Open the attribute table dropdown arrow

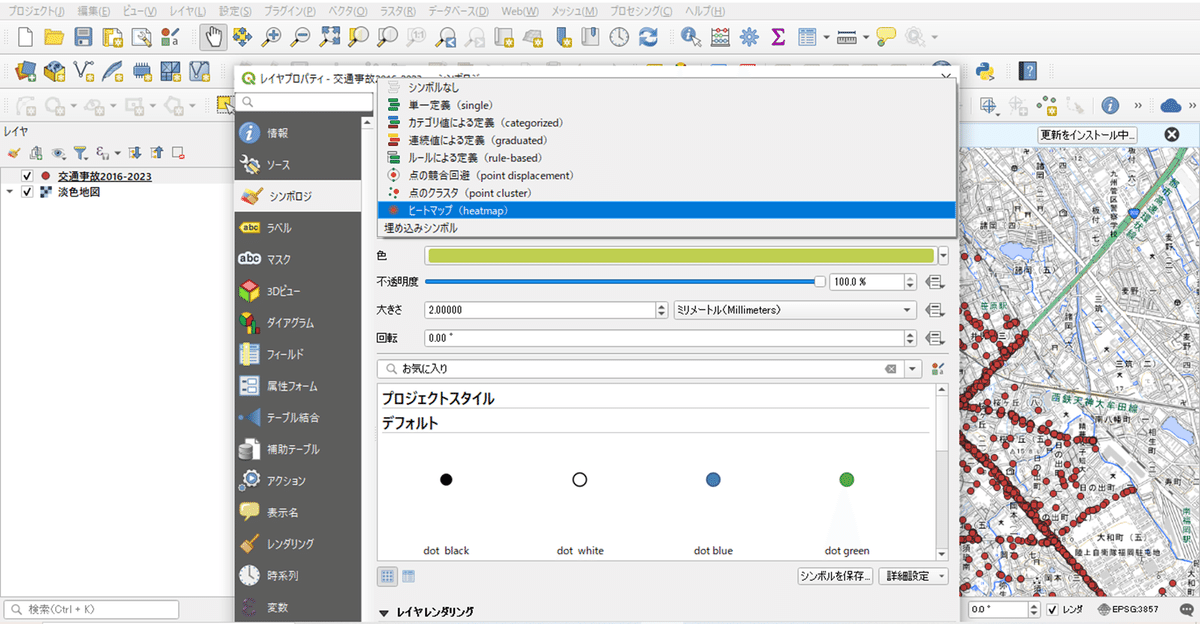coord(826,37)
